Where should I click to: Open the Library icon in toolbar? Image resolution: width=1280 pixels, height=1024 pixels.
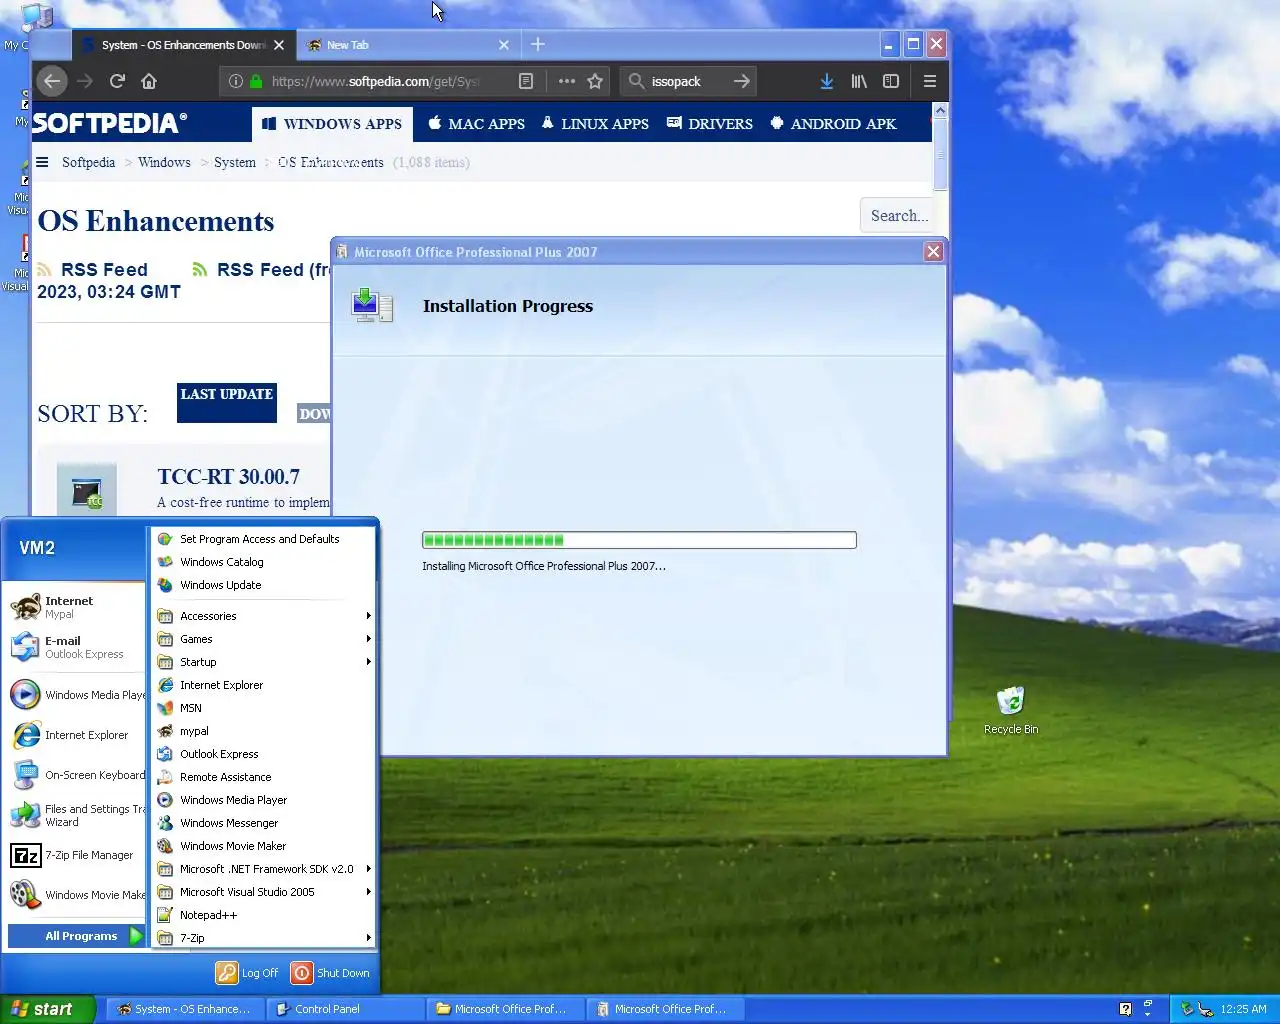coord(859,81)
